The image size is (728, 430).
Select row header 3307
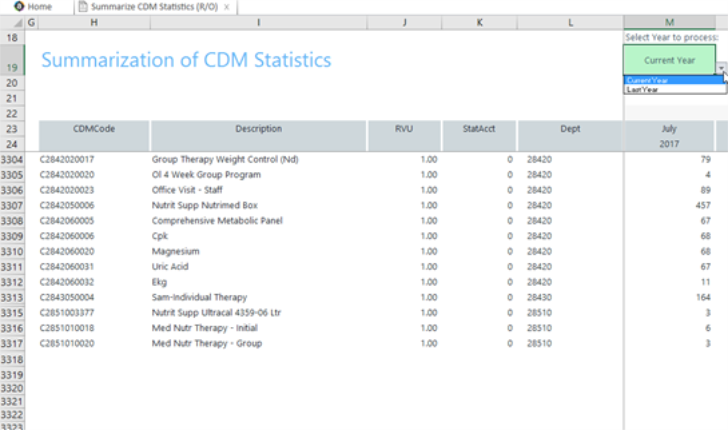pyautogui.click(x=12, y=205)
